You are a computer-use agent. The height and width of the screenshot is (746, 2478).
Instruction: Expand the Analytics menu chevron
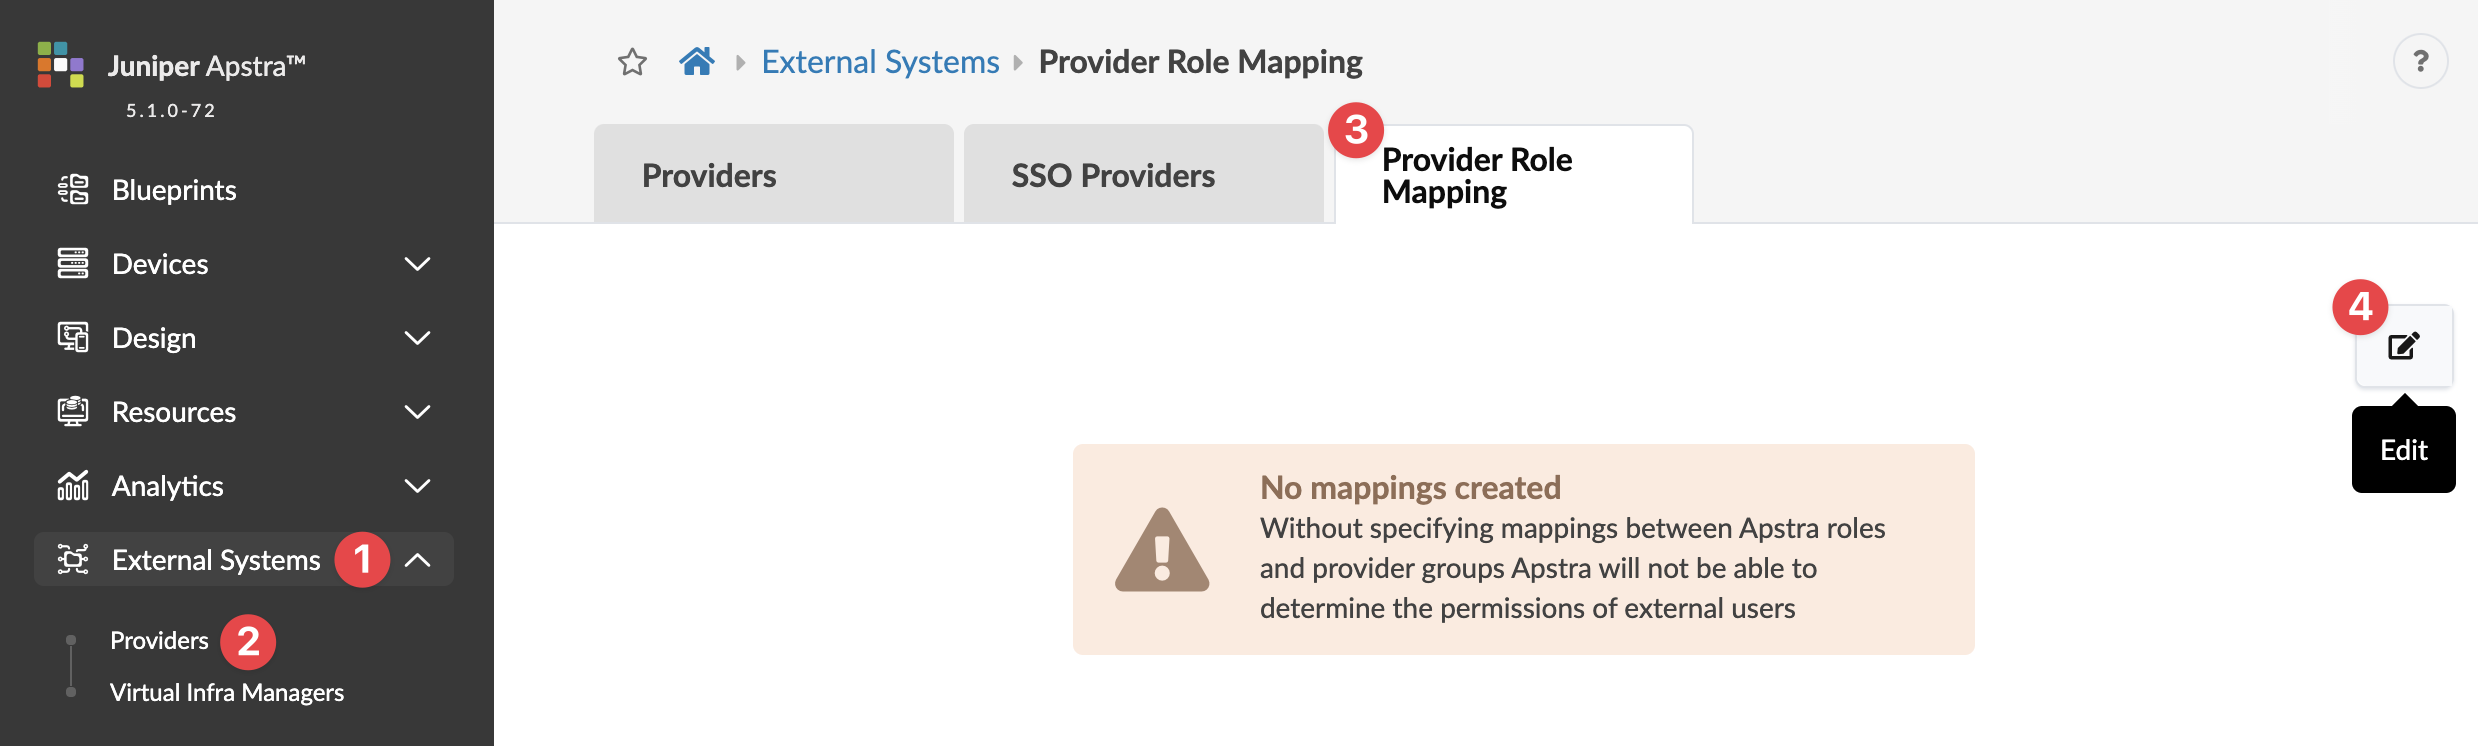point(417,486)
